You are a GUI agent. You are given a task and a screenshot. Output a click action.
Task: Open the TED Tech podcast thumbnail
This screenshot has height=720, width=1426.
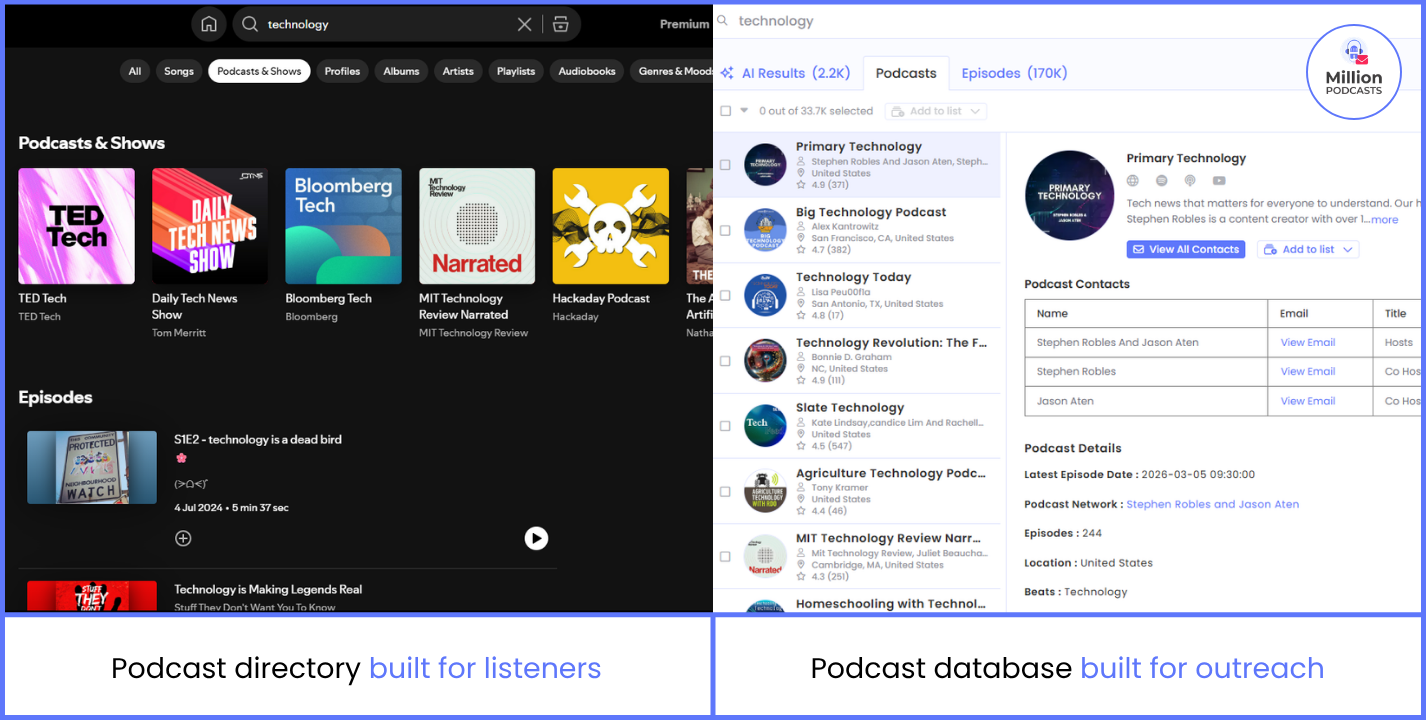coord(76,226)
